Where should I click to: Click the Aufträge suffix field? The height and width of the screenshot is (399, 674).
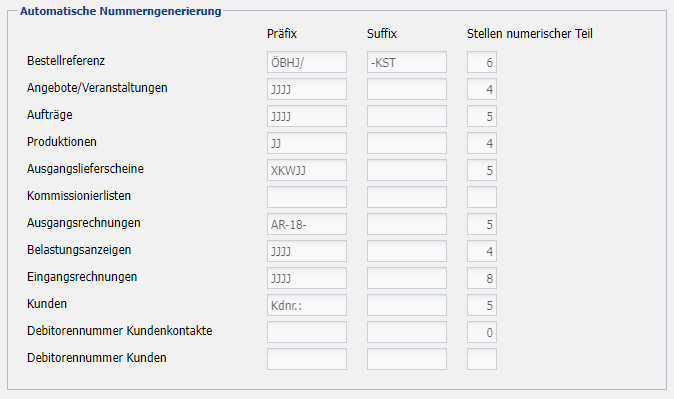coord(407,117)
